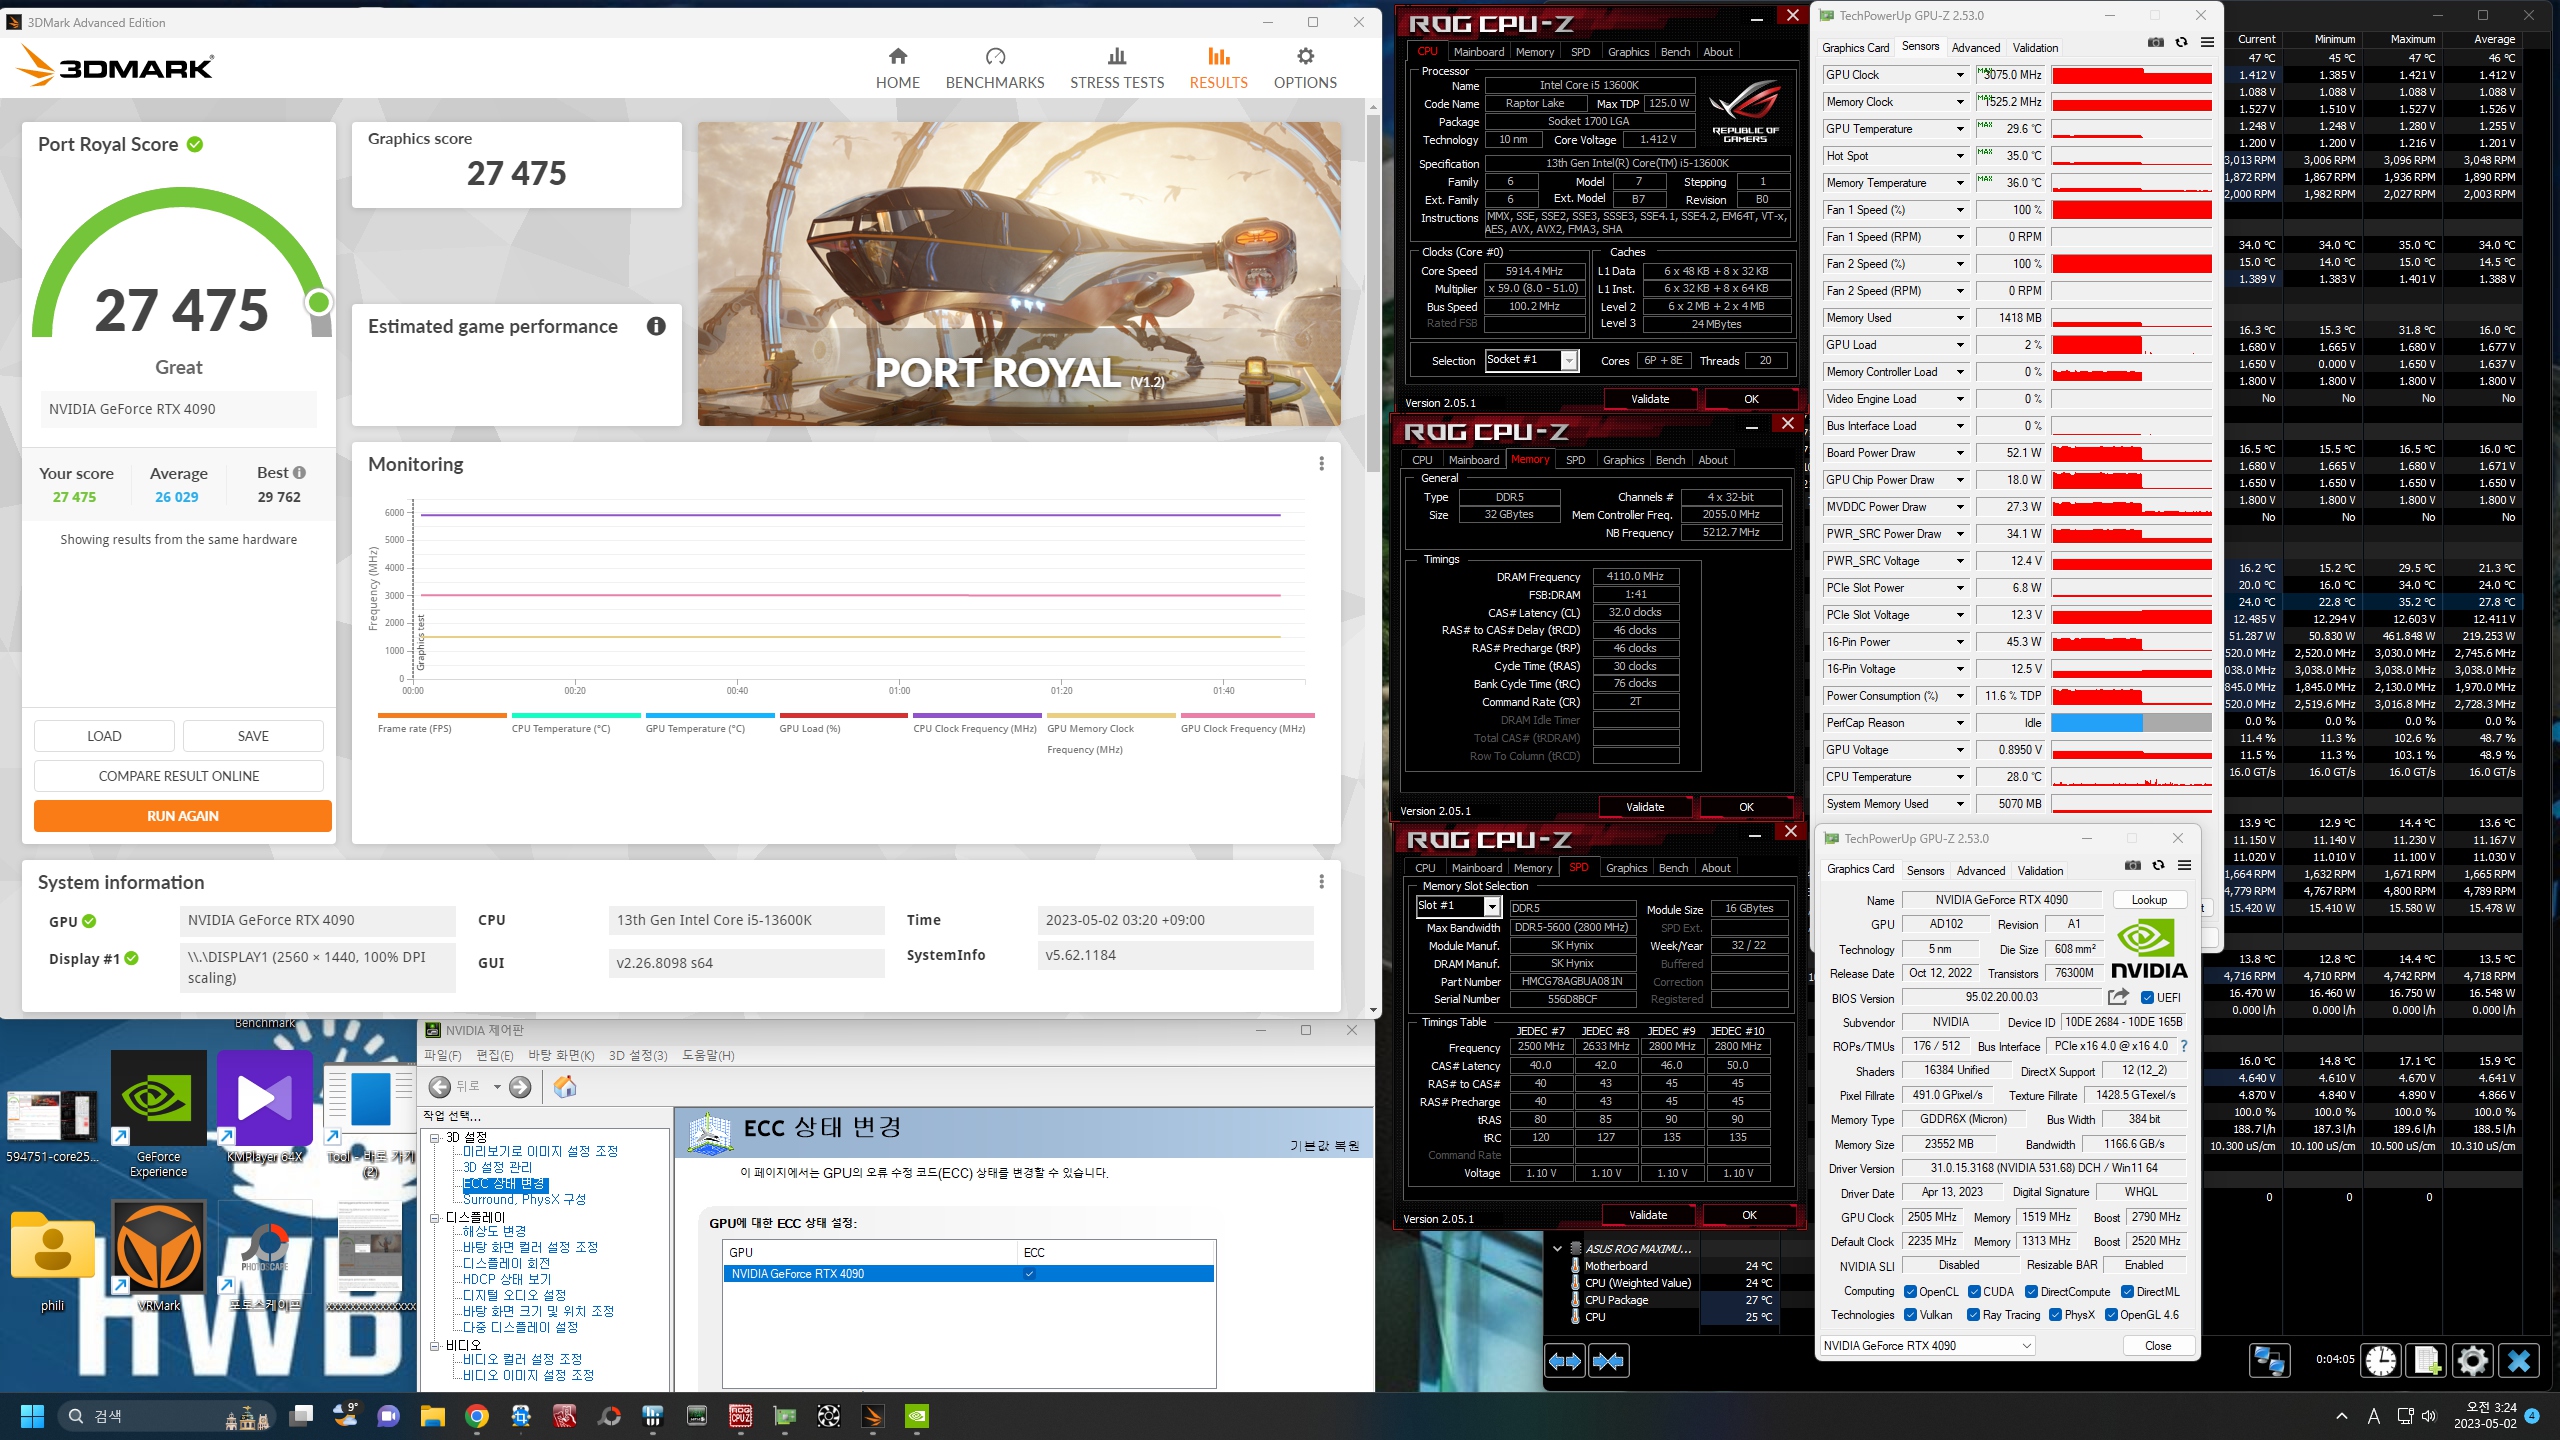Screen dimensions: 2560x1440
Task: Click the SAVE button in 3DMark
Action: (253, 736)
